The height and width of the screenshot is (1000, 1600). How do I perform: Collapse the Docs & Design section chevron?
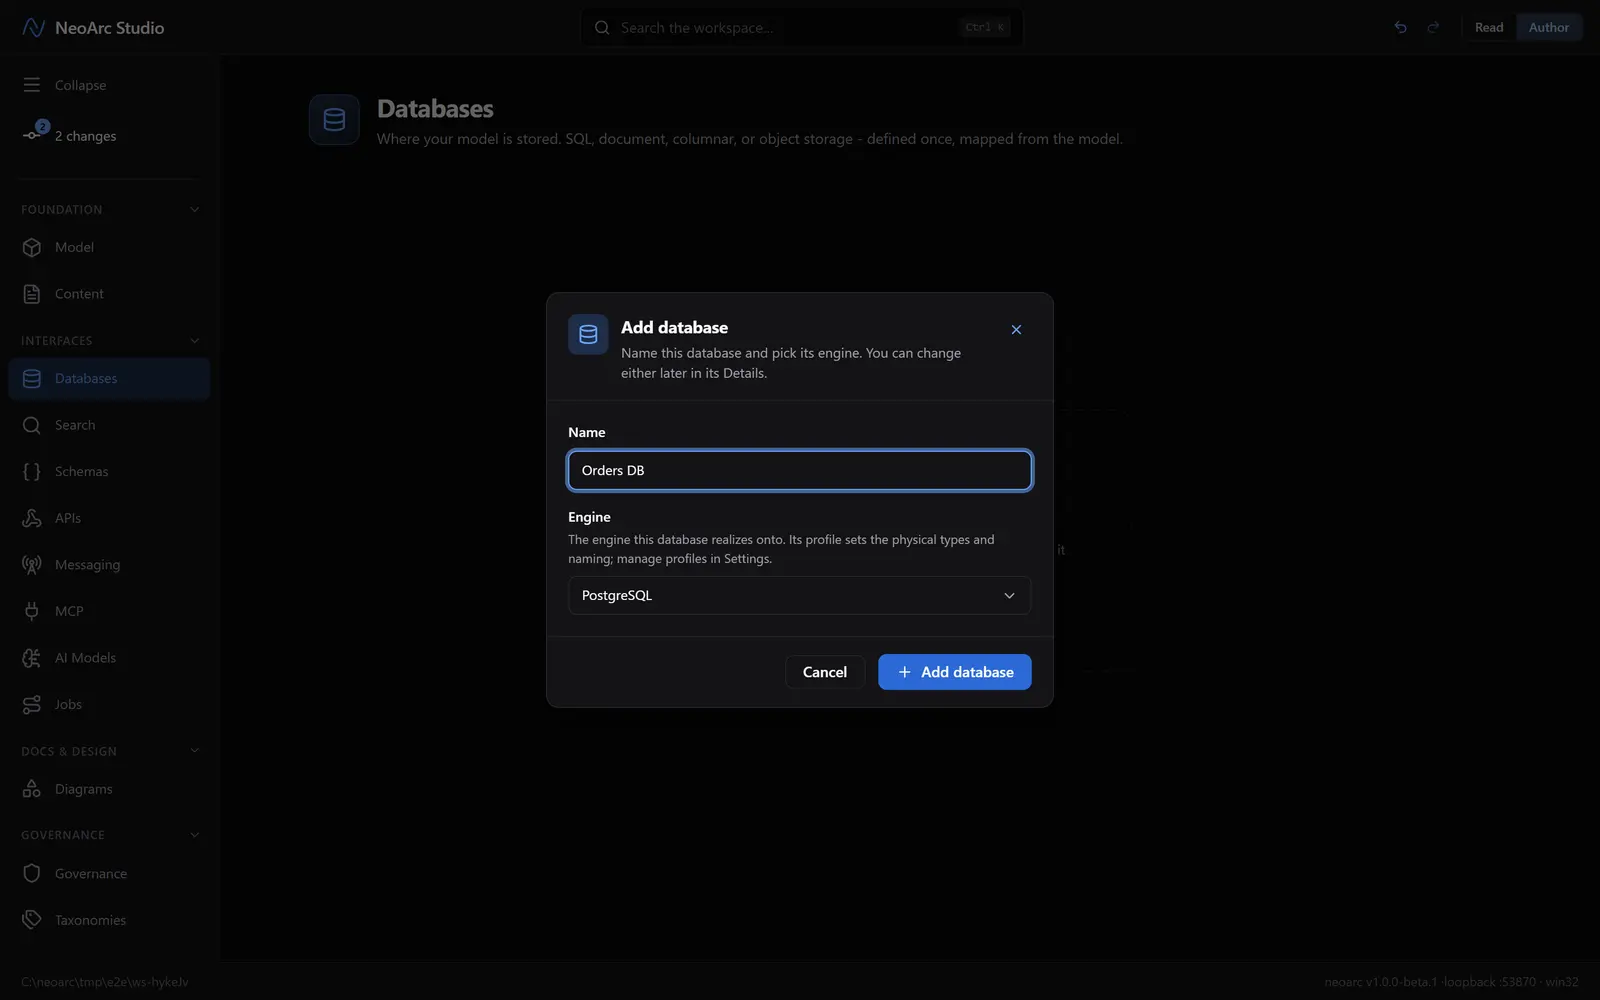(x=195, y=751)
